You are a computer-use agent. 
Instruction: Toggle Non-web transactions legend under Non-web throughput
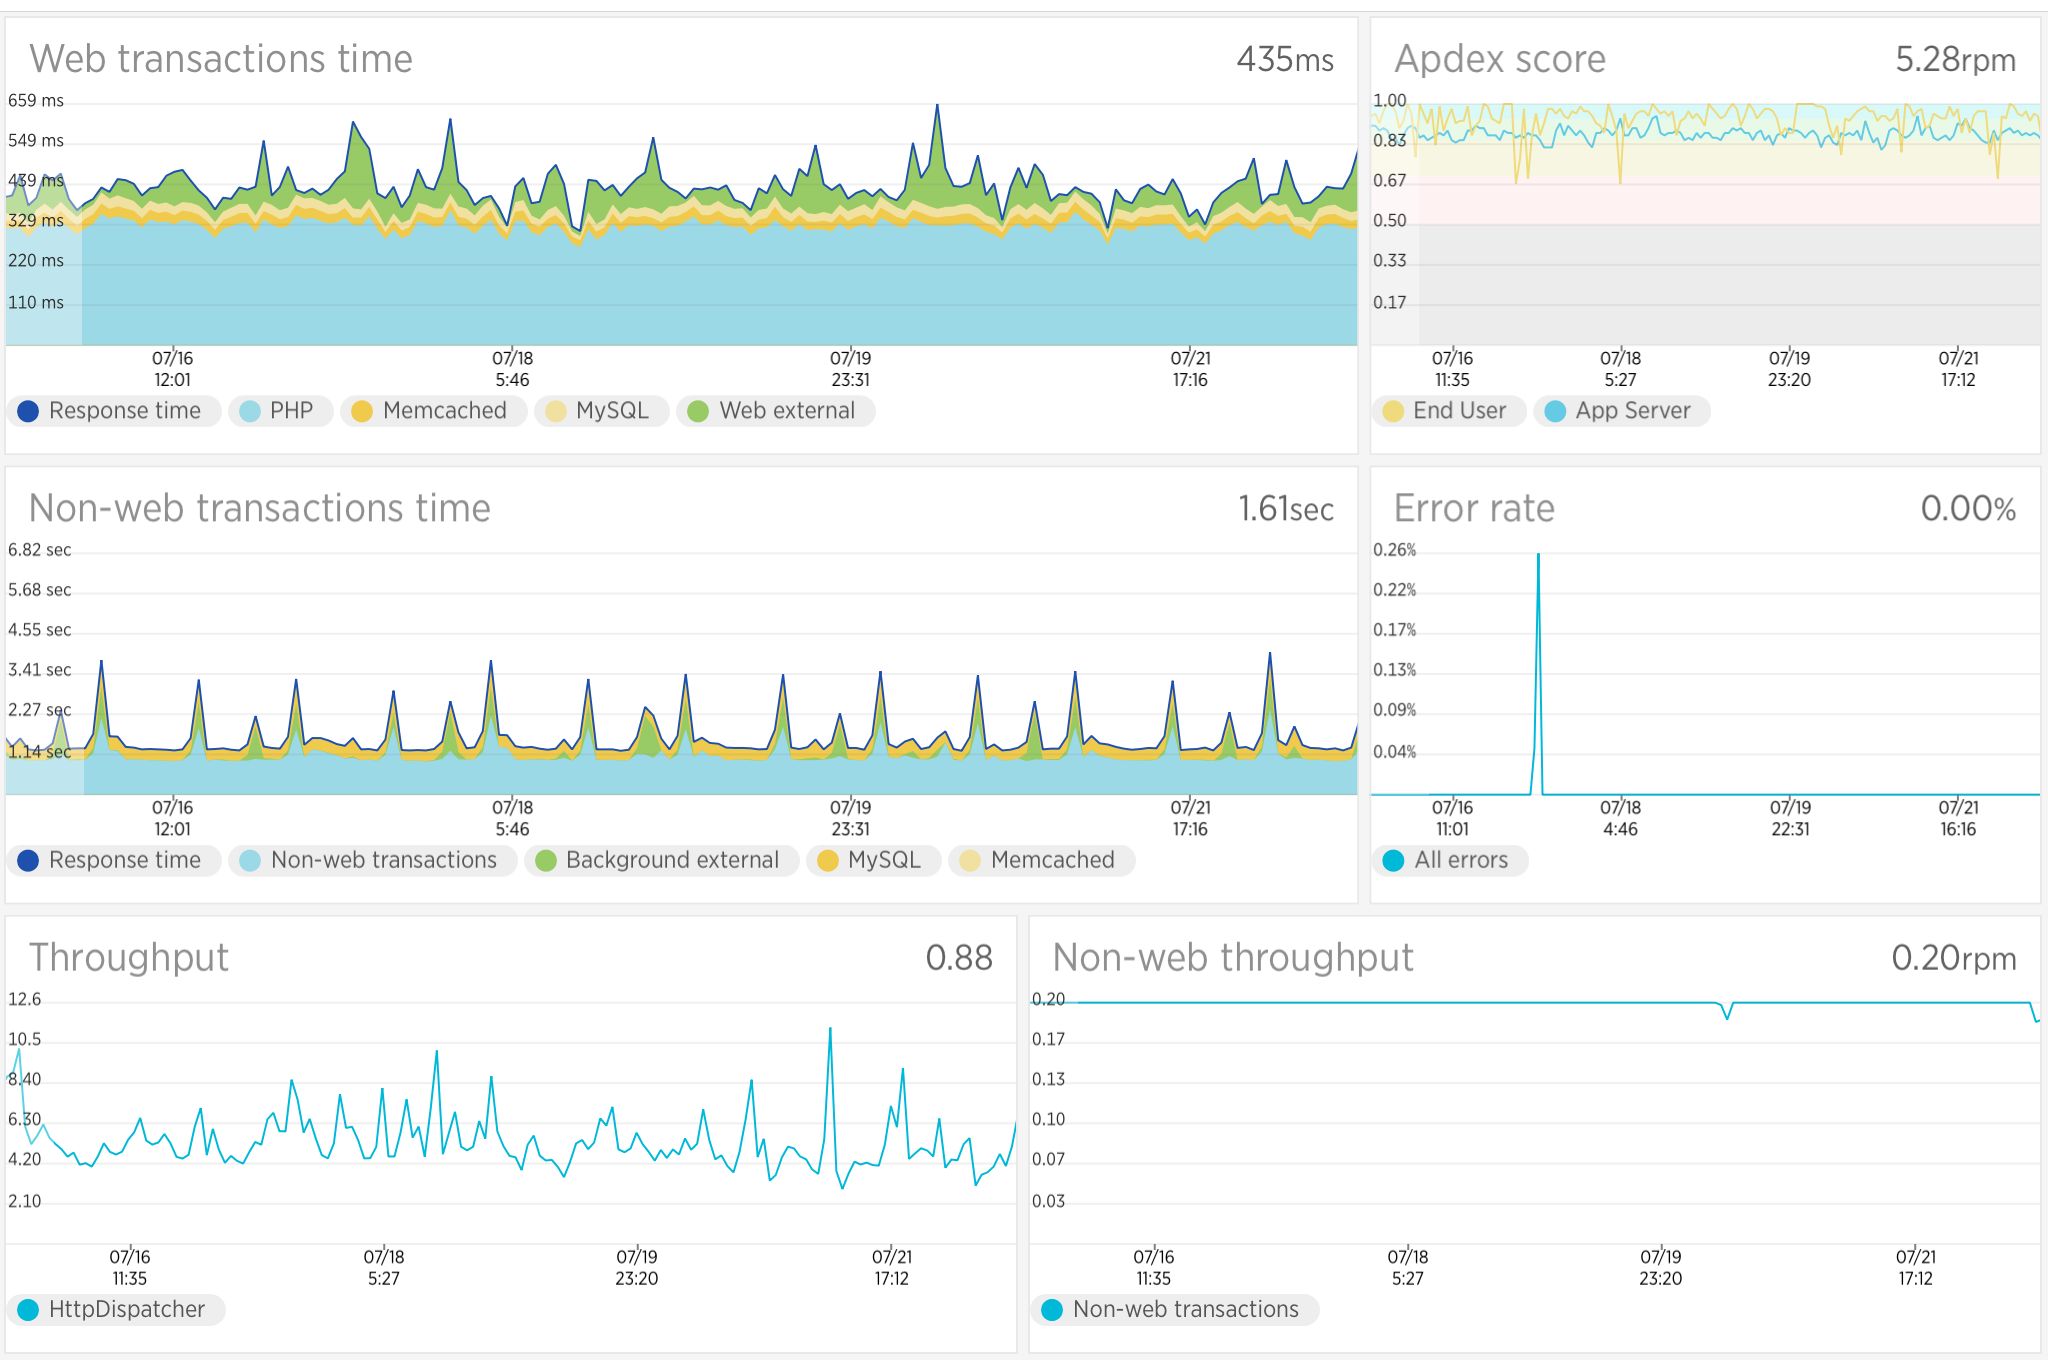click(x=1174, y=1309)
